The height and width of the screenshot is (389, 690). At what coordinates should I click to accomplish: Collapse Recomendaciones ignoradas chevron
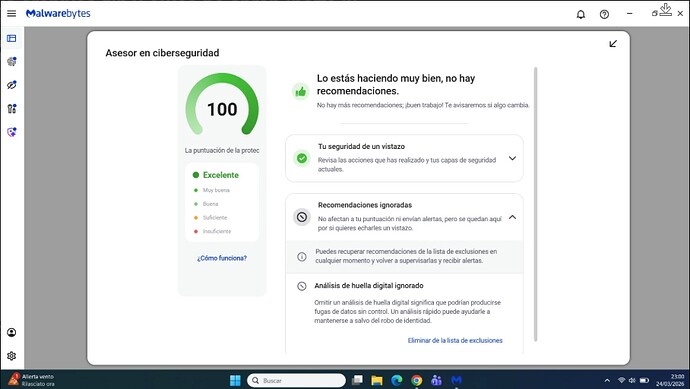click(x=512, y=217)
